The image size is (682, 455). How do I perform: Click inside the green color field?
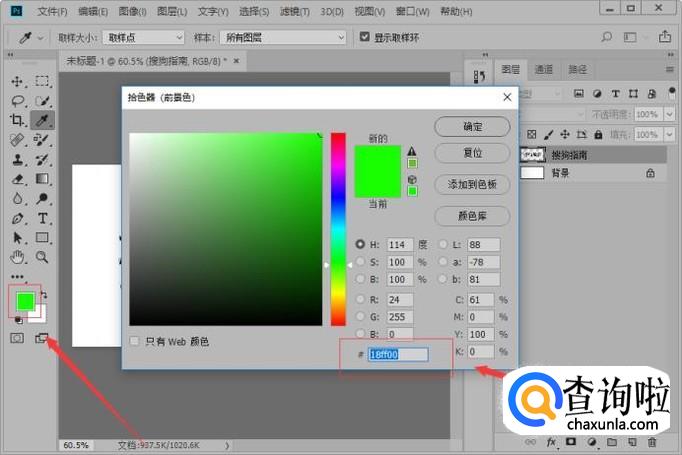pyautogui.click(x=226, y=229)
